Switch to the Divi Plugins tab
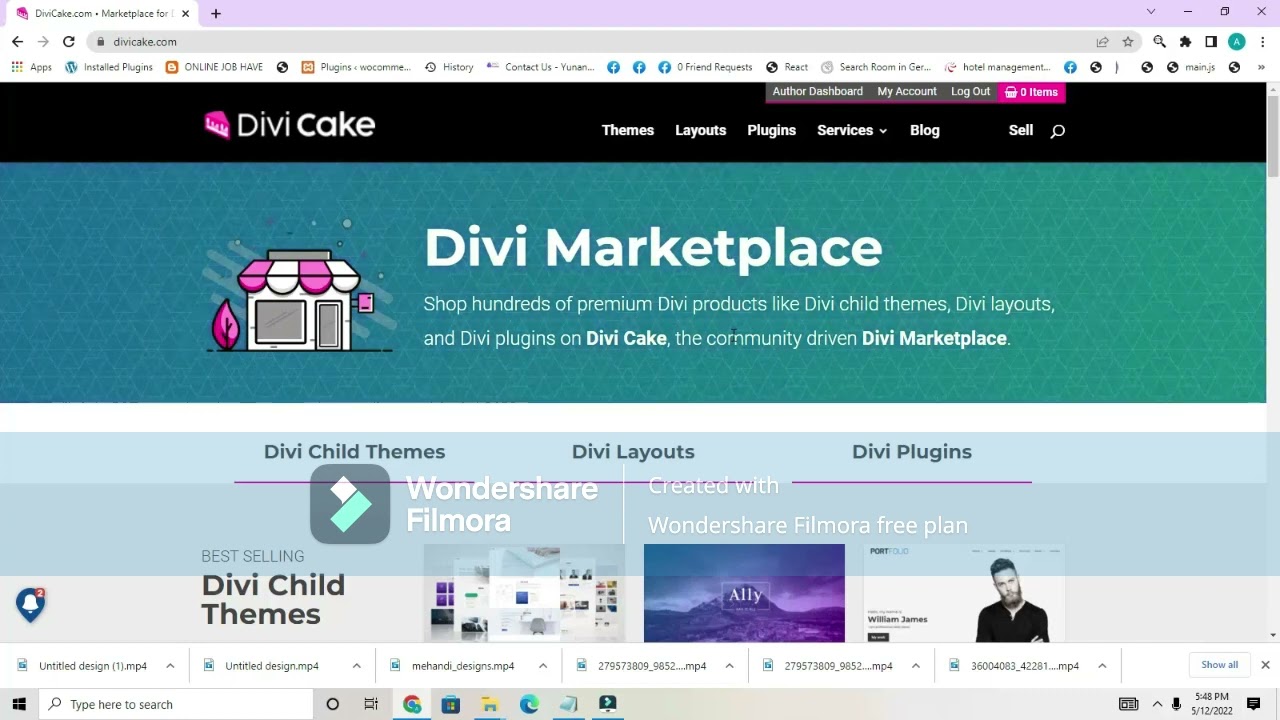 [911, 452]
